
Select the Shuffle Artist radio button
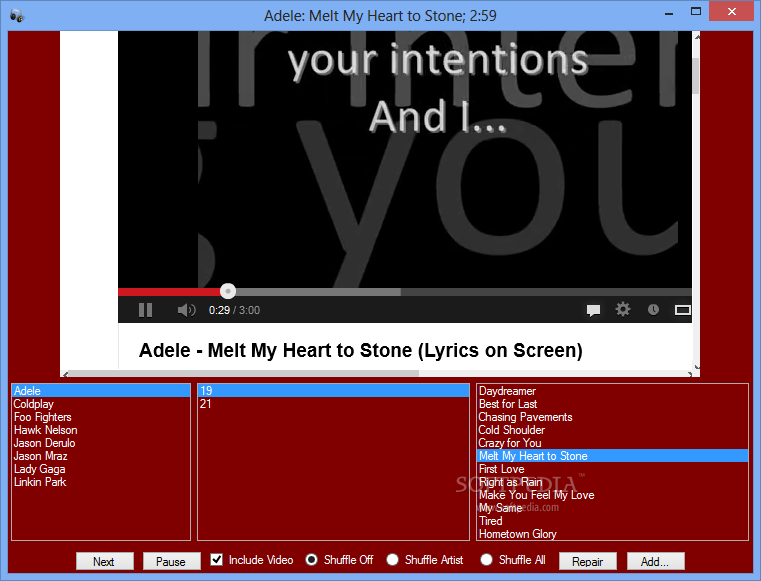tap(392, 560)
